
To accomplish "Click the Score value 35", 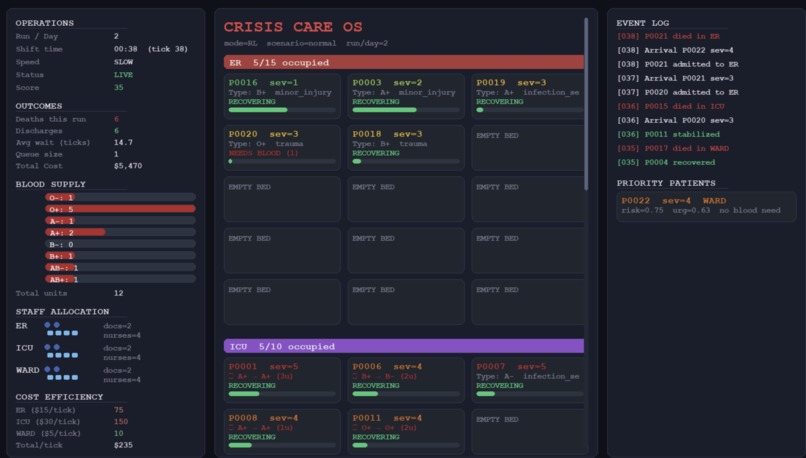I will 119,87.
